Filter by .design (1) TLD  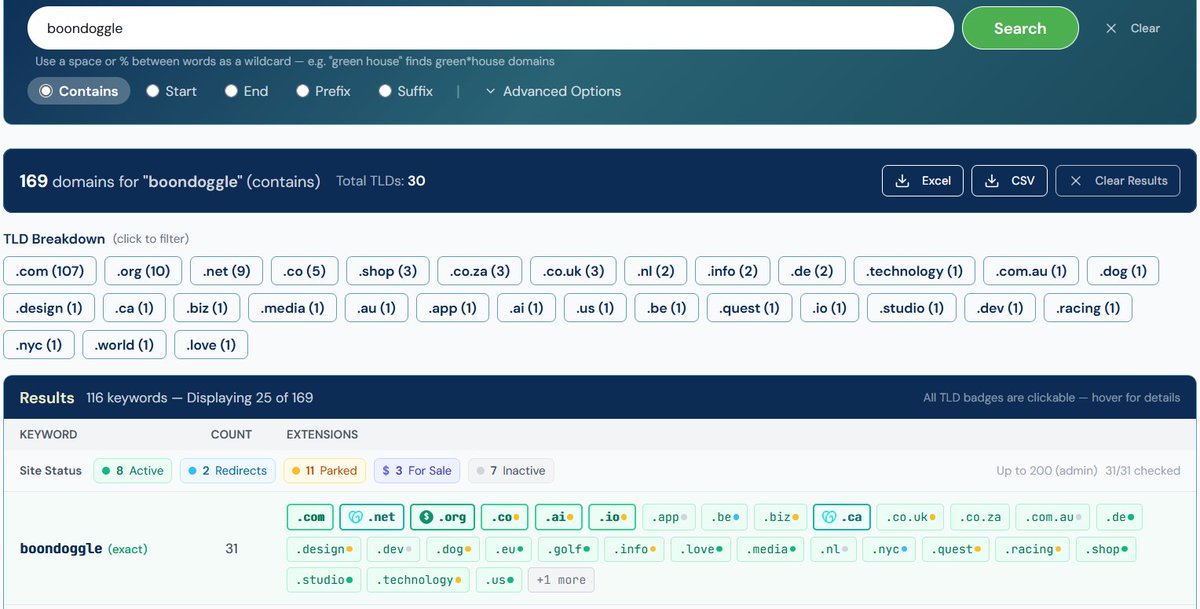click(x=49, y=308)
